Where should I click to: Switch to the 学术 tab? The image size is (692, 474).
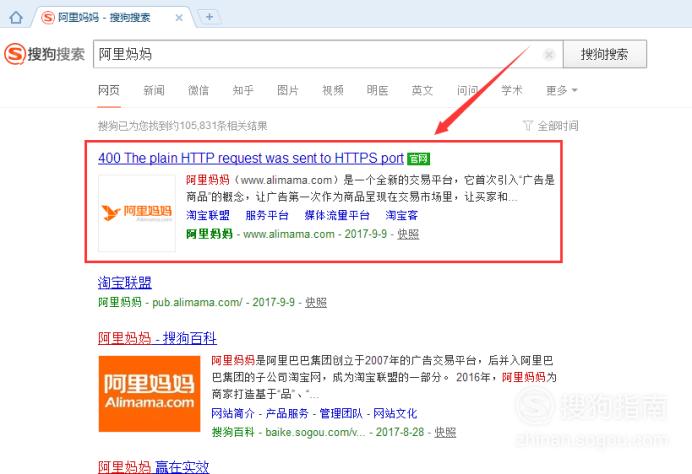(x=512, y=90)
